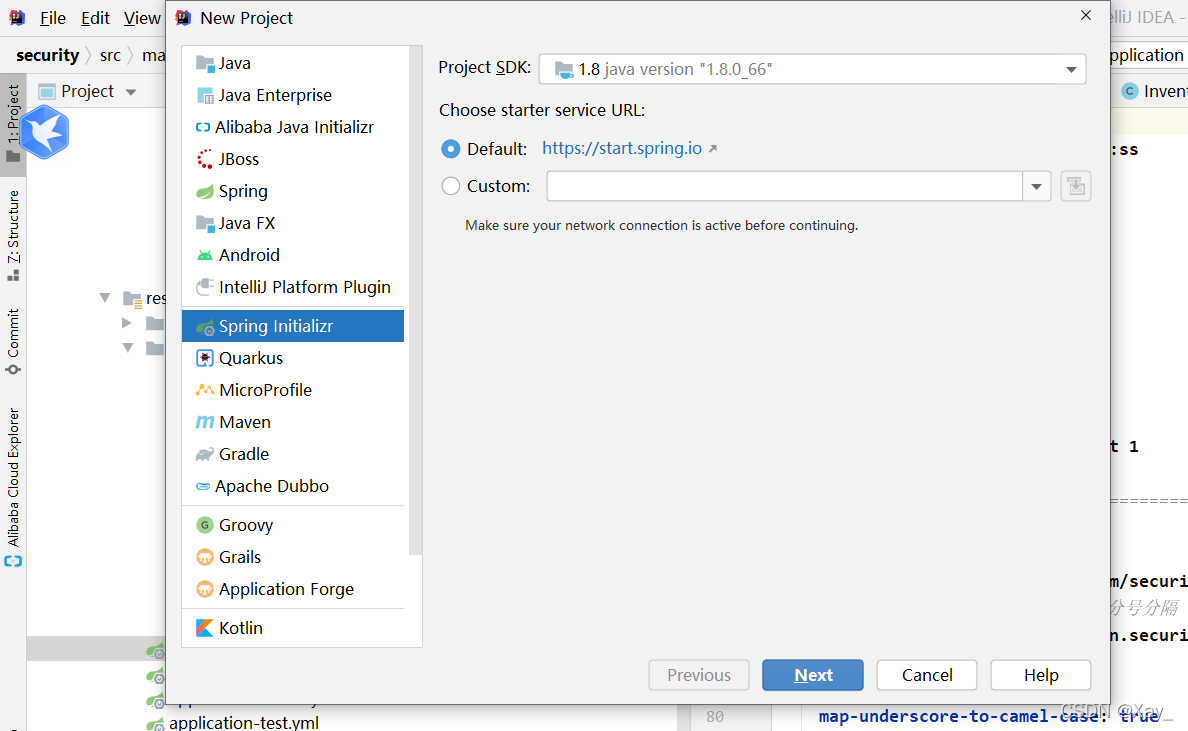1188x731 pixels.
Task: Select Groovy project type
Action: (292, 525)
